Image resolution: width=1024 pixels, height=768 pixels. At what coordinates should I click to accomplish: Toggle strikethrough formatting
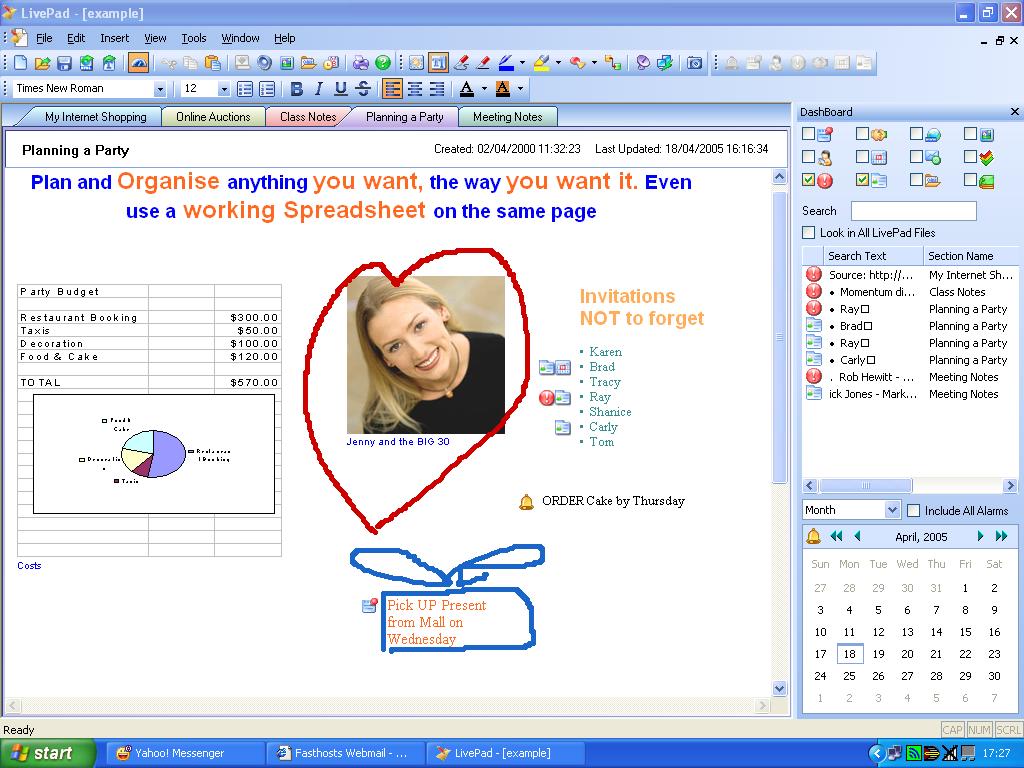363,89
